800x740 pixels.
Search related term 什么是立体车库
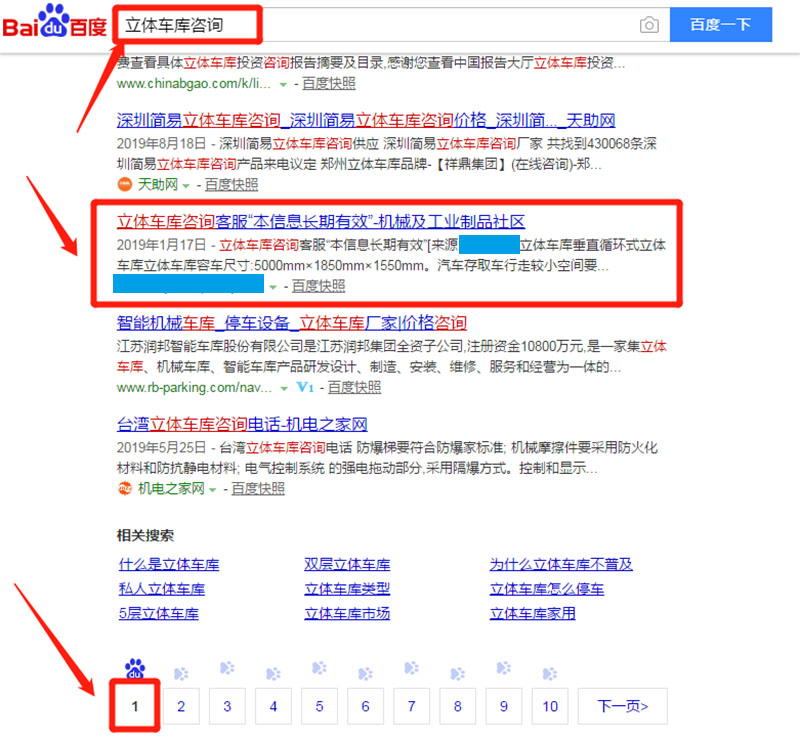tap(169, 564)
